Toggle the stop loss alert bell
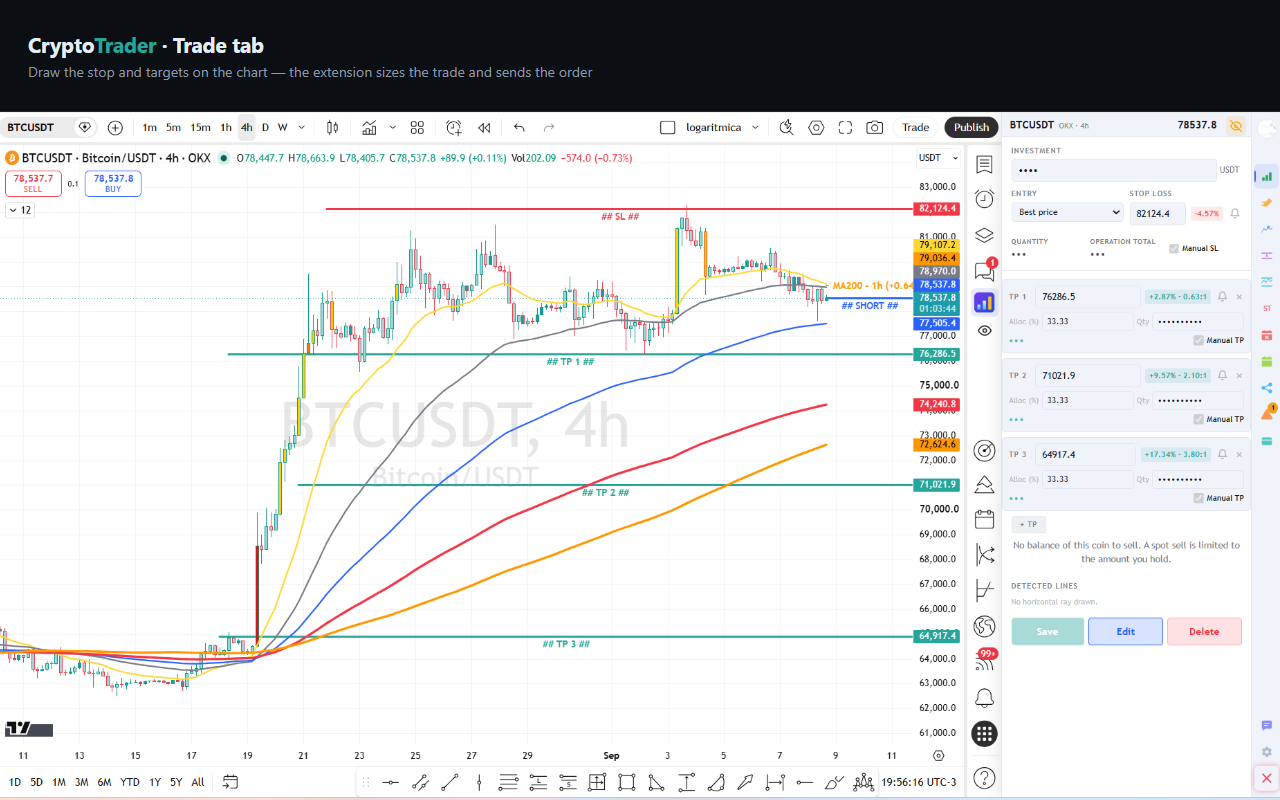The height and width of the screenshot is (800, 1280). (x=1235, y=213)
